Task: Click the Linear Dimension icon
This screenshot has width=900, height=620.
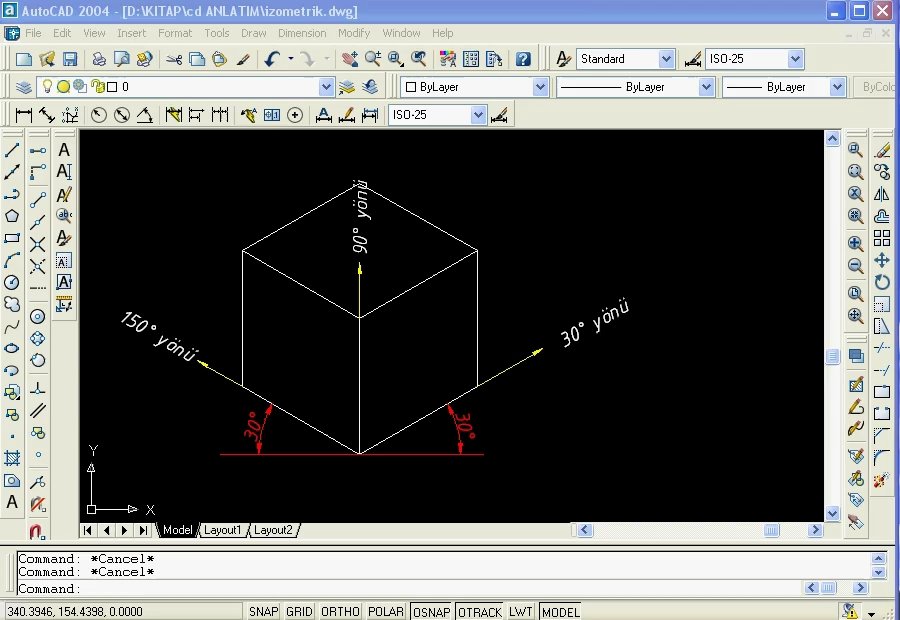Action: 24,115
